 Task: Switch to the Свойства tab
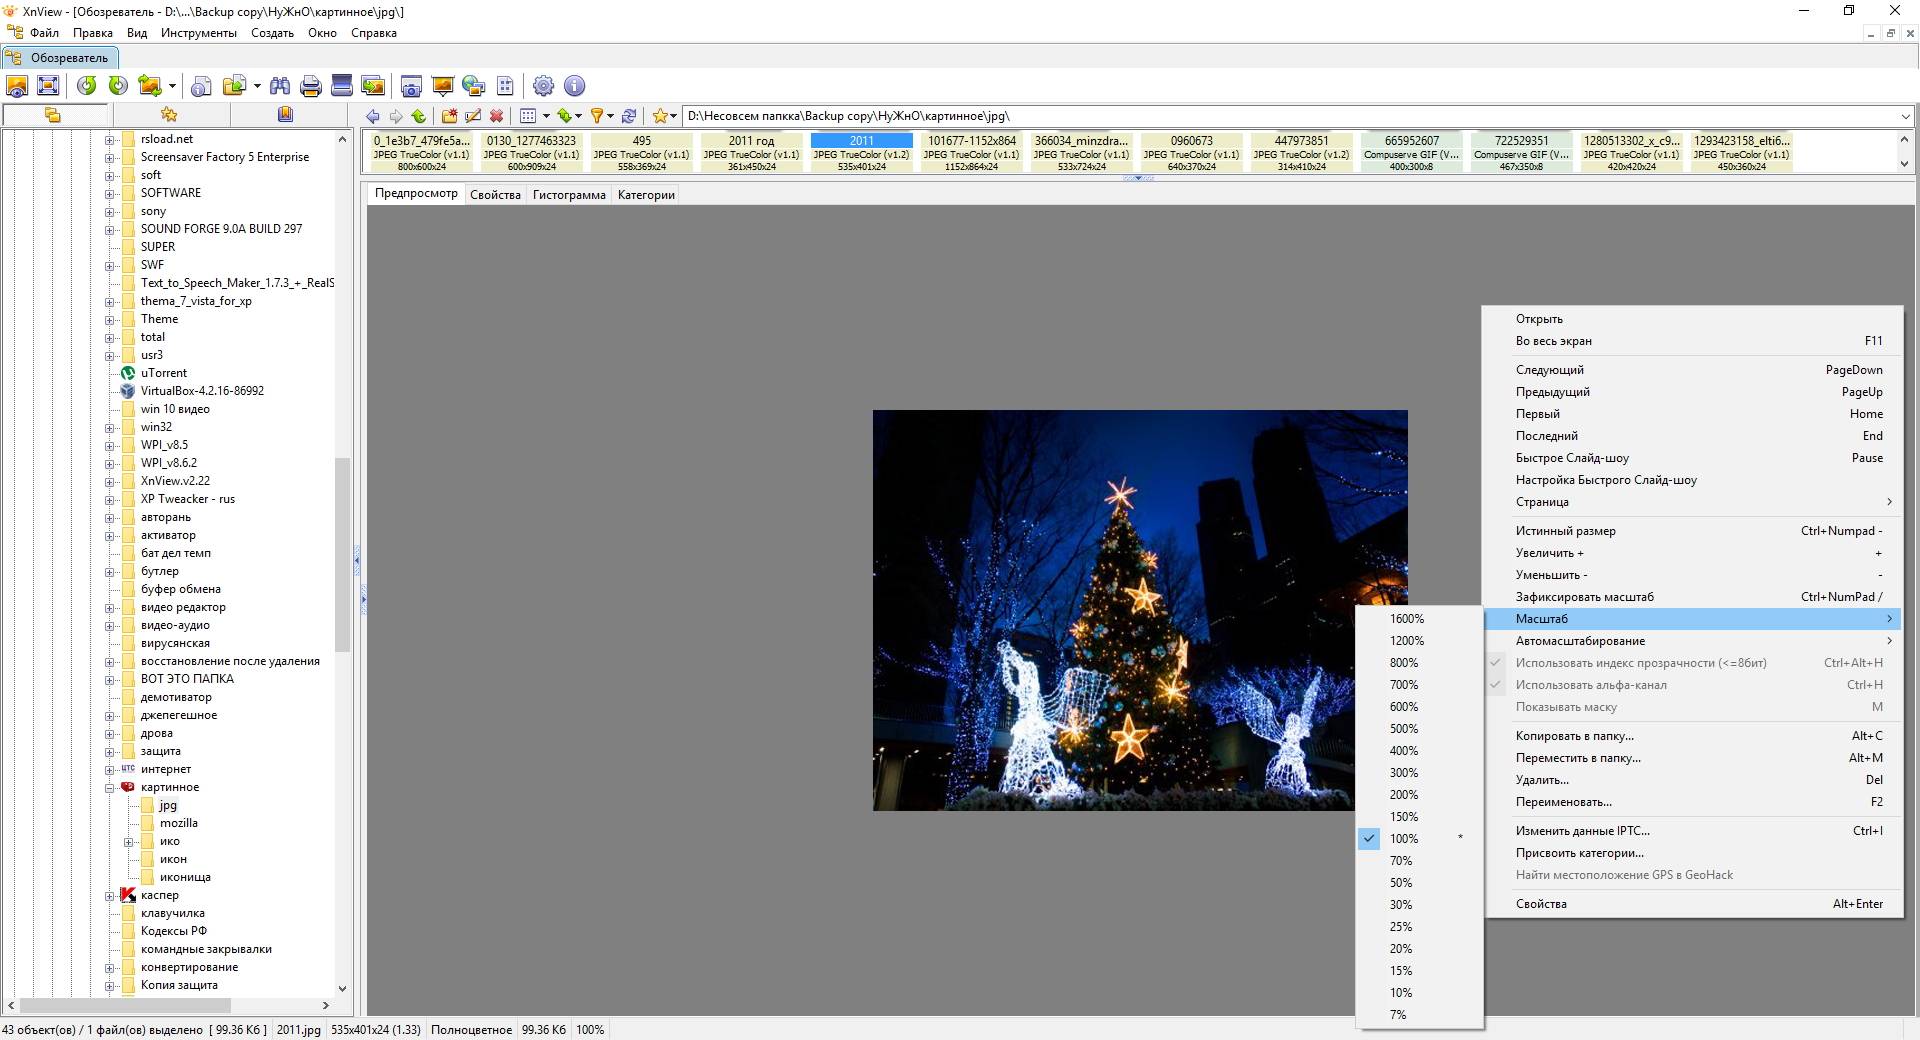point(495,195)
